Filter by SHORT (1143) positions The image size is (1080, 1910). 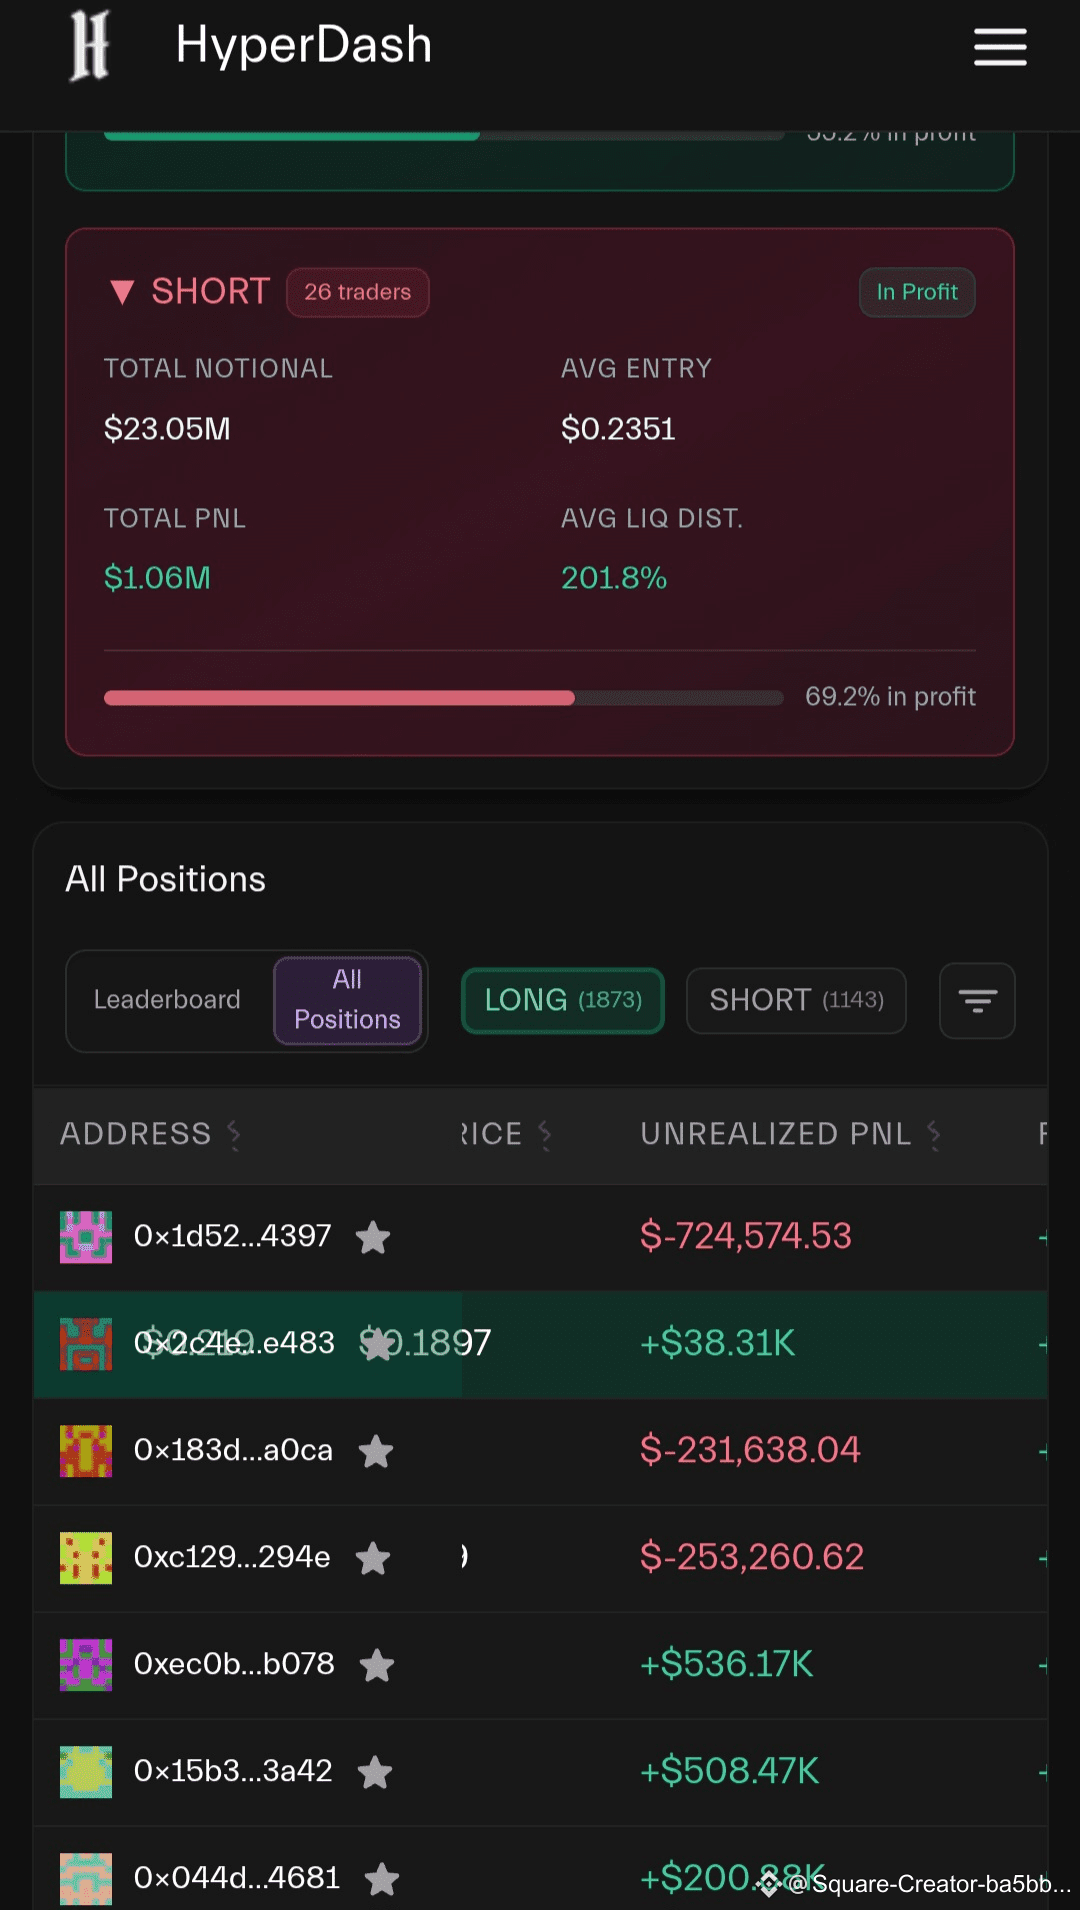pyautogui.click(x=796, y=1000)
